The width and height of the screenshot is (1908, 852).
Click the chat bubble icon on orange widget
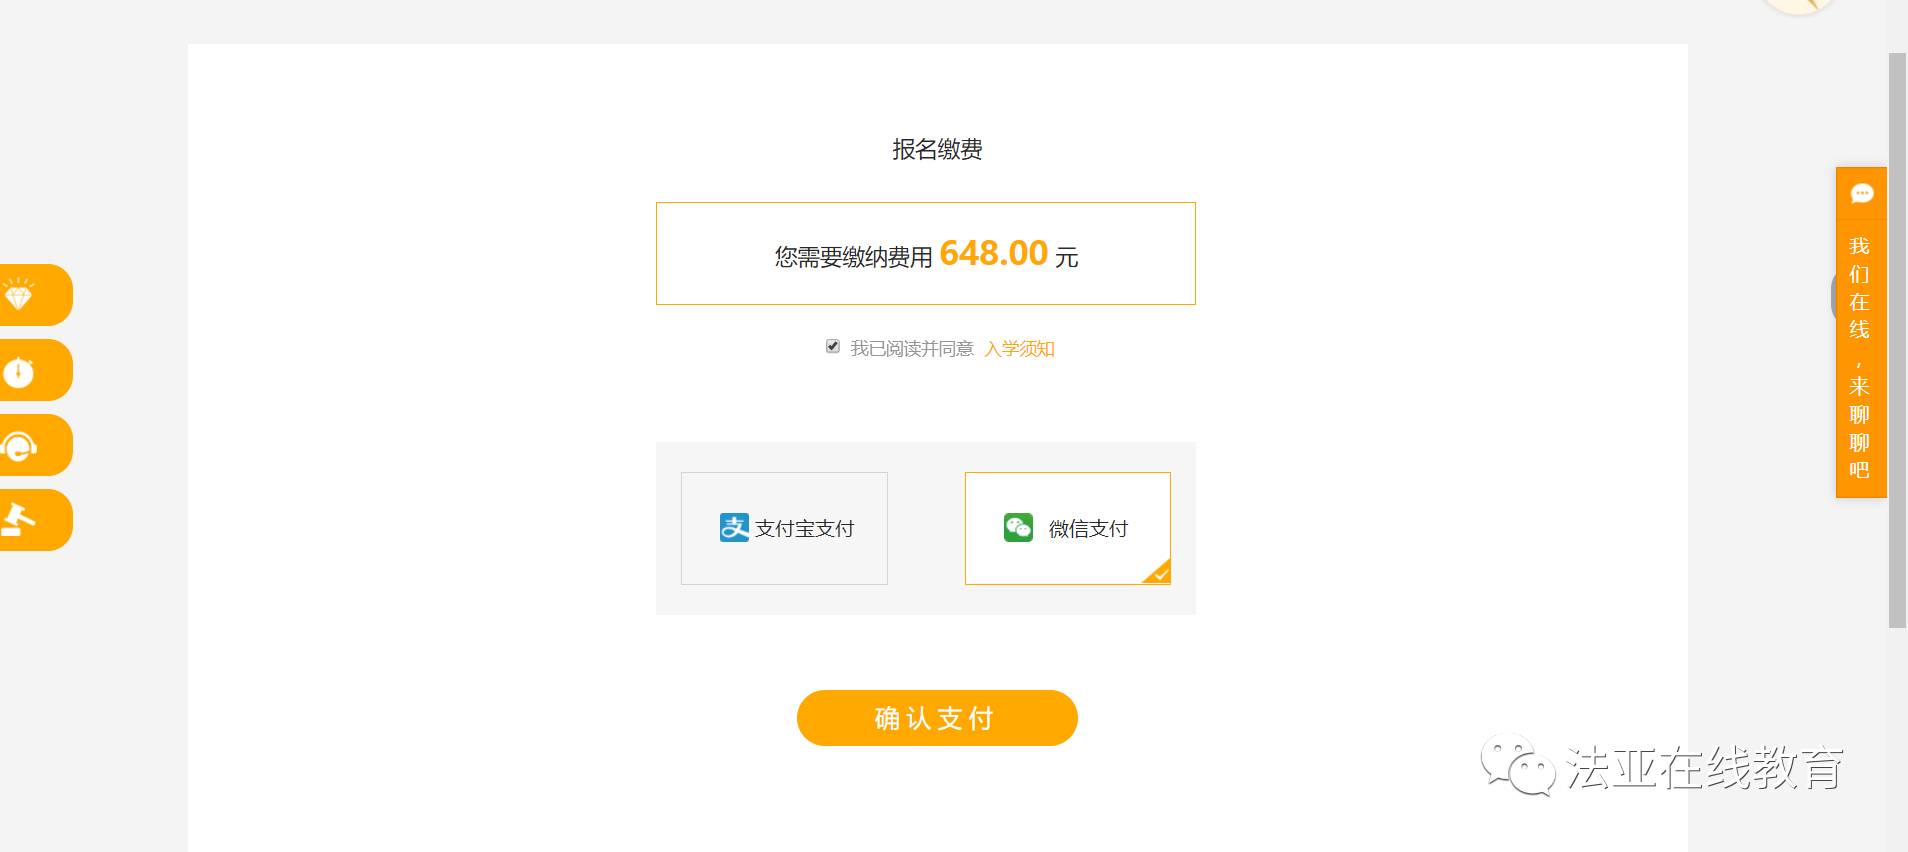1861,194
